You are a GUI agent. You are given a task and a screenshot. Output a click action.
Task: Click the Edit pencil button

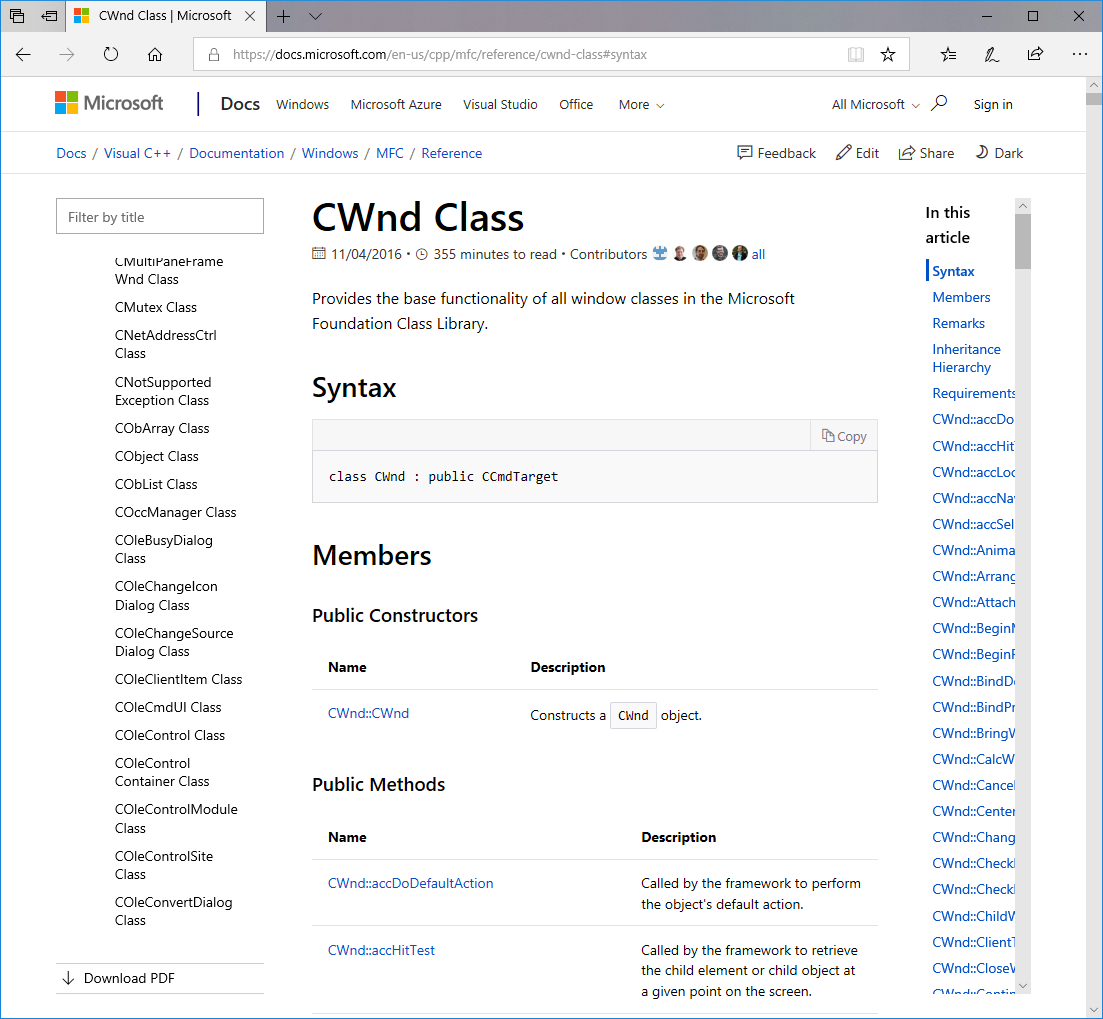[857, 153]
